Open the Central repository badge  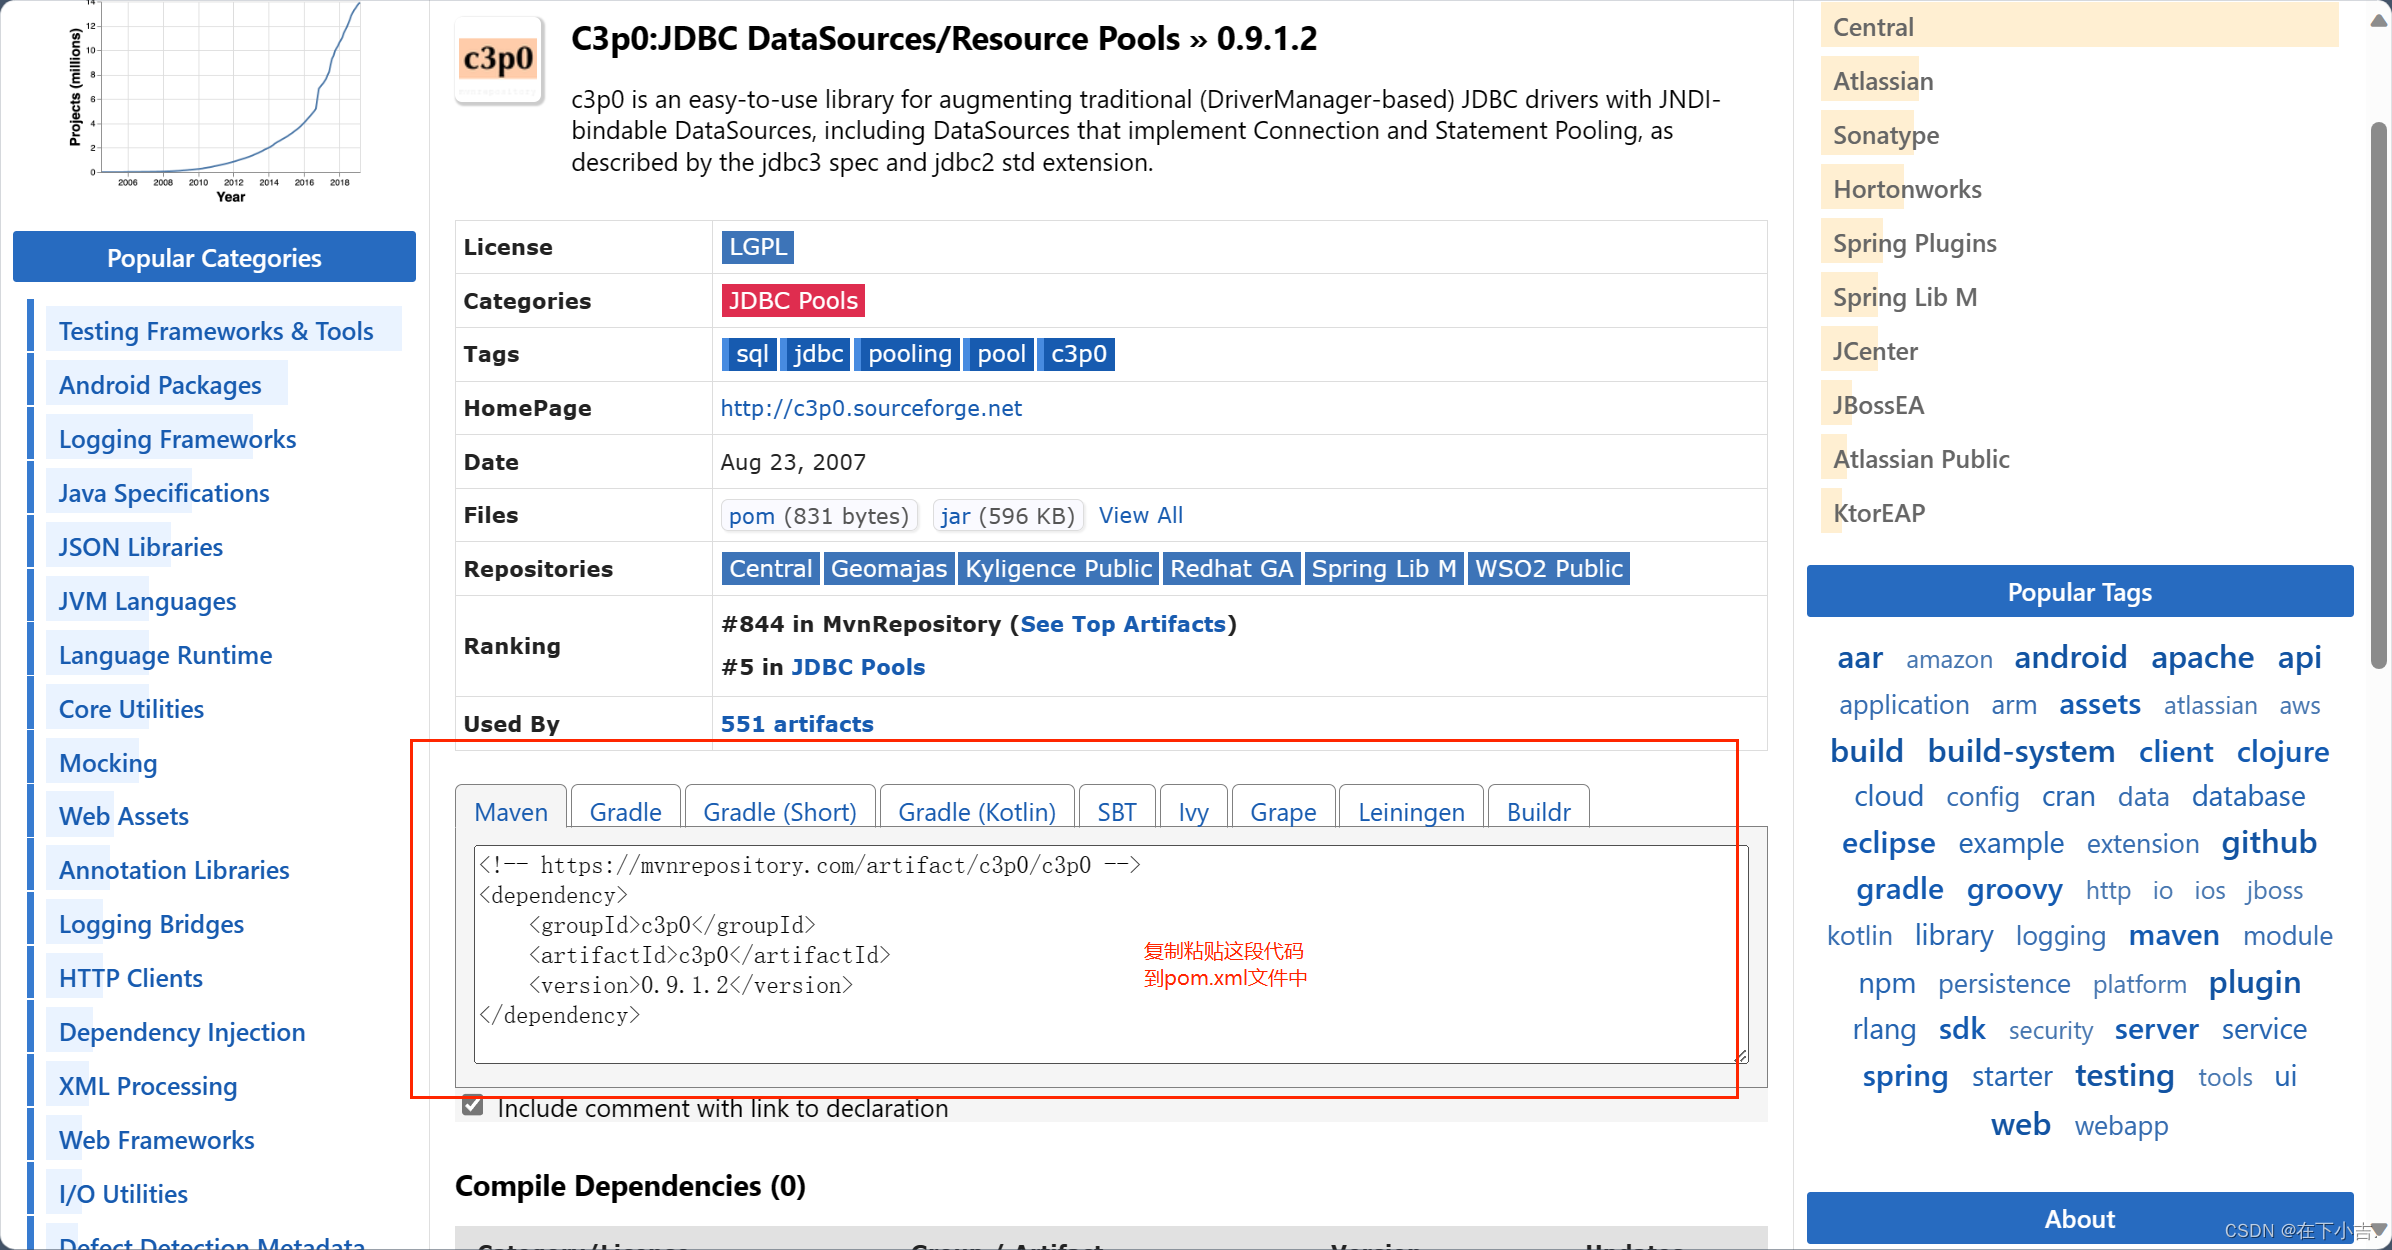click(x=770, y=568)
